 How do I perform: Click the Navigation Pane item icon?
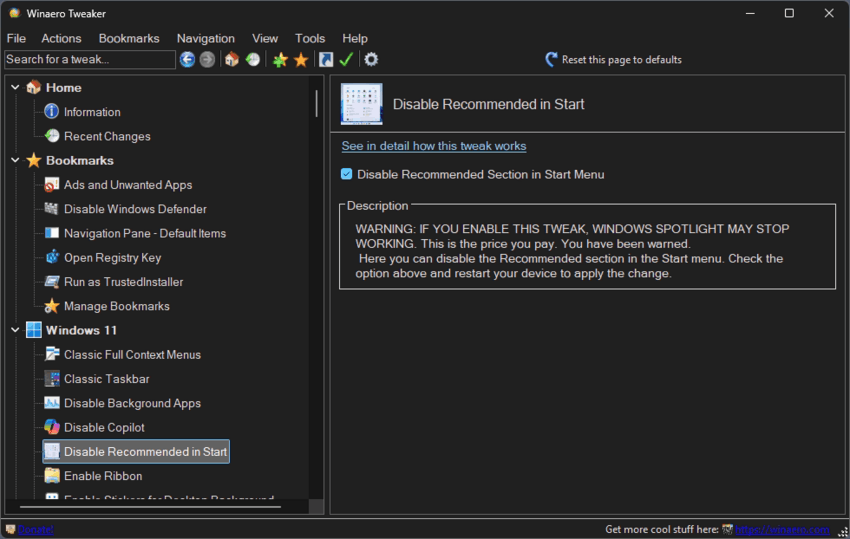tap(51, 233)
